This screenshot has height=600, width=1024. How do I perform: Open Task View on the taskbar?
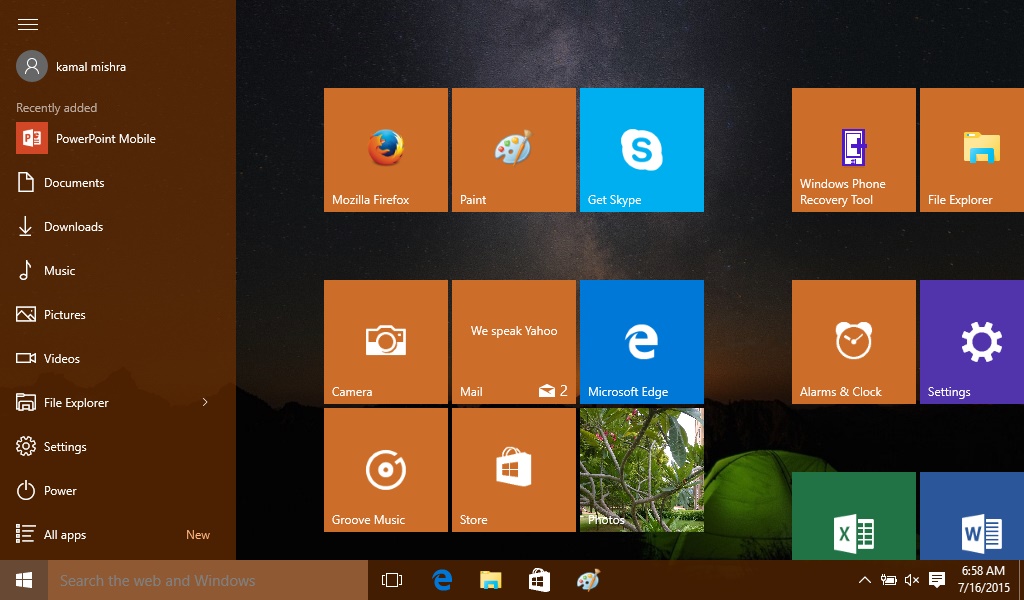(x=392, y=580)
